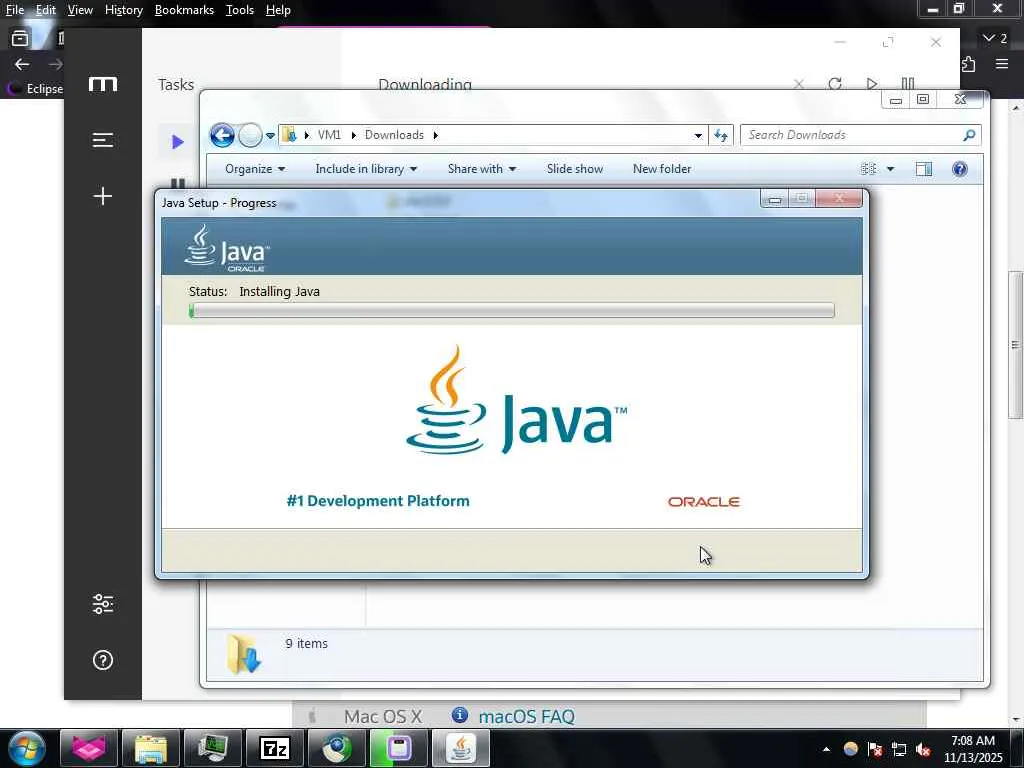Click the refresh icon beside Downloading

pyautogui.click(x=835, y=84)
